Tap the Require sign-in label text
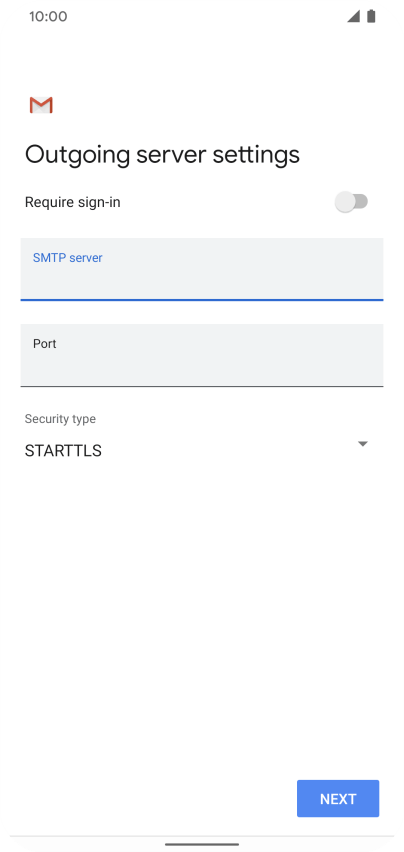404x852 pixels. [73, 203]
